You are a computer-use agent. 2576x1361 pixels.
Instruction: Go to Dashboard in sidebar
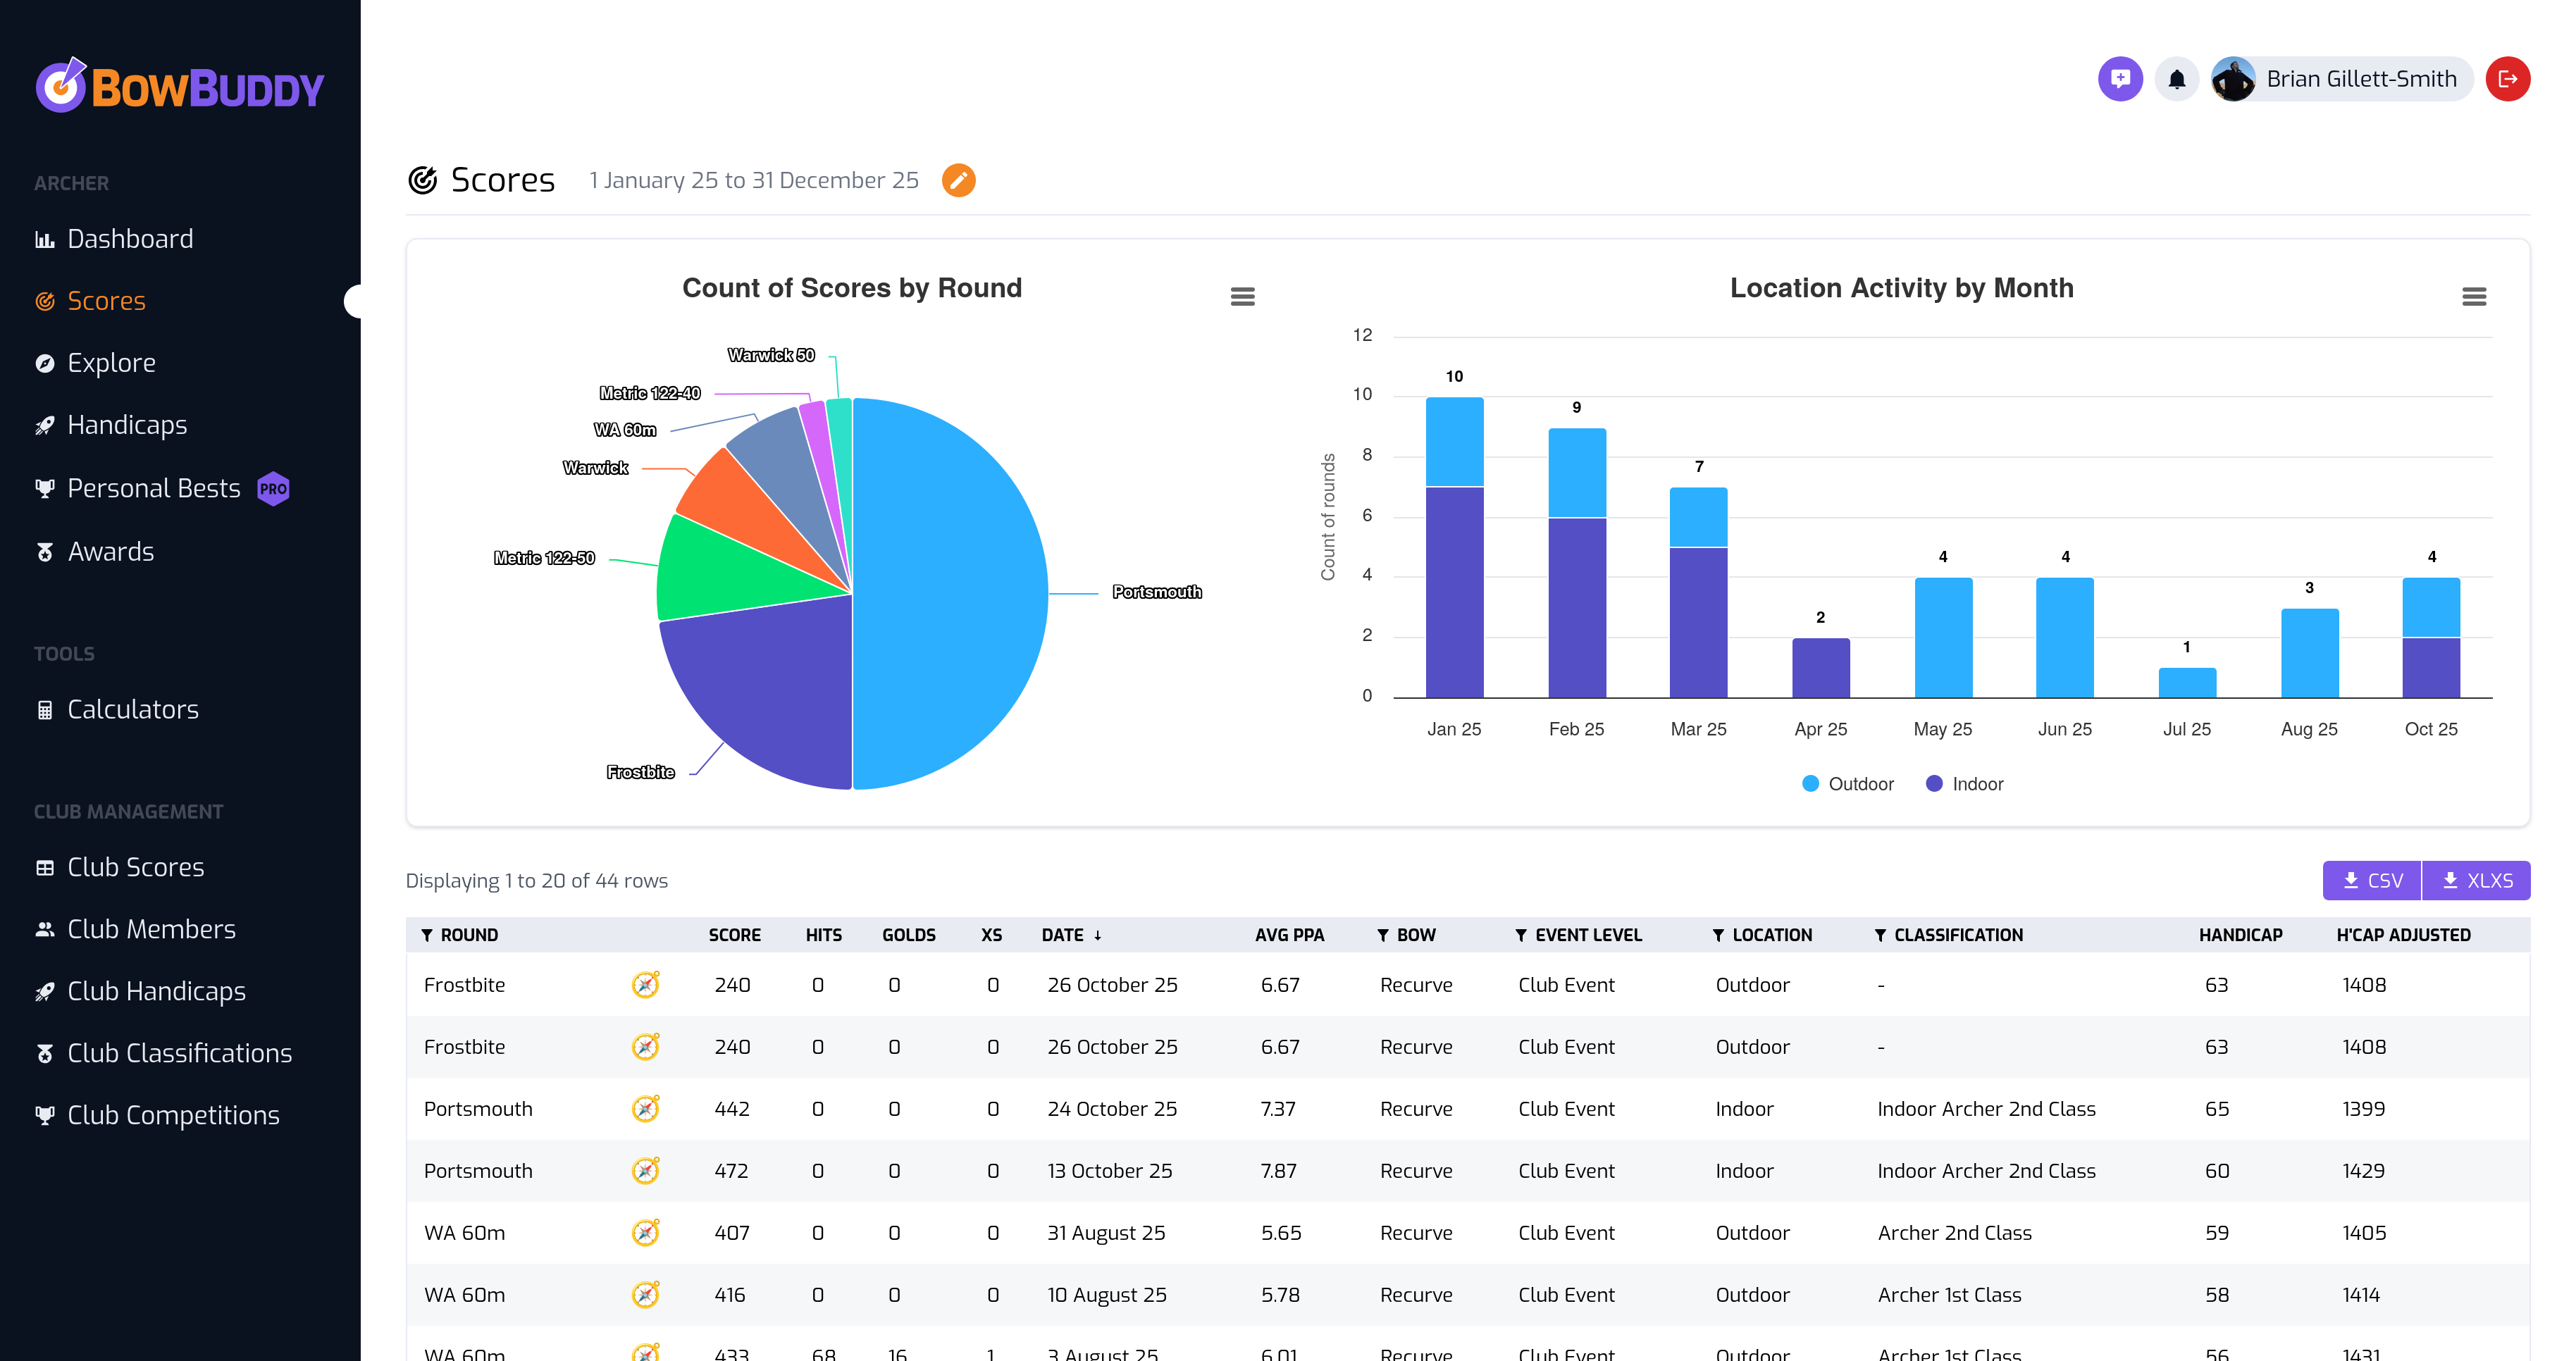pyautogui.click(x=130, y=239)
